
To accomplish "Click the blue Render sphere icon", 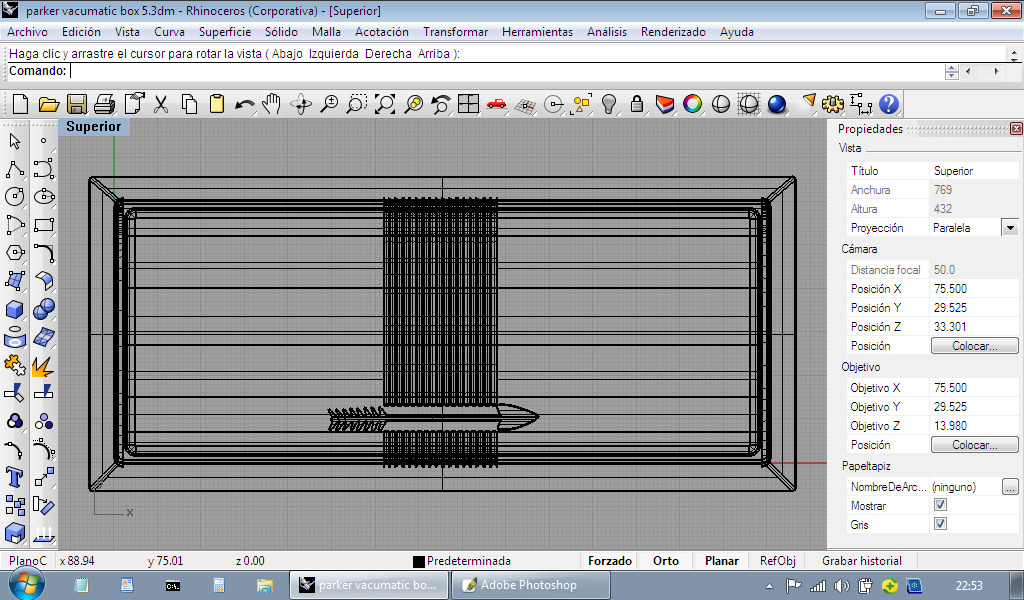I will coord(777,104).
